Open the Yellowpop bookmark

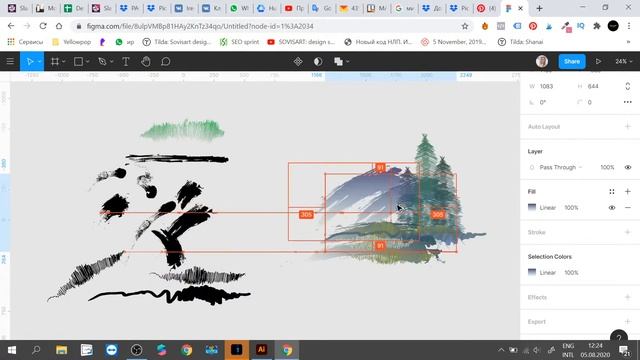72,42
